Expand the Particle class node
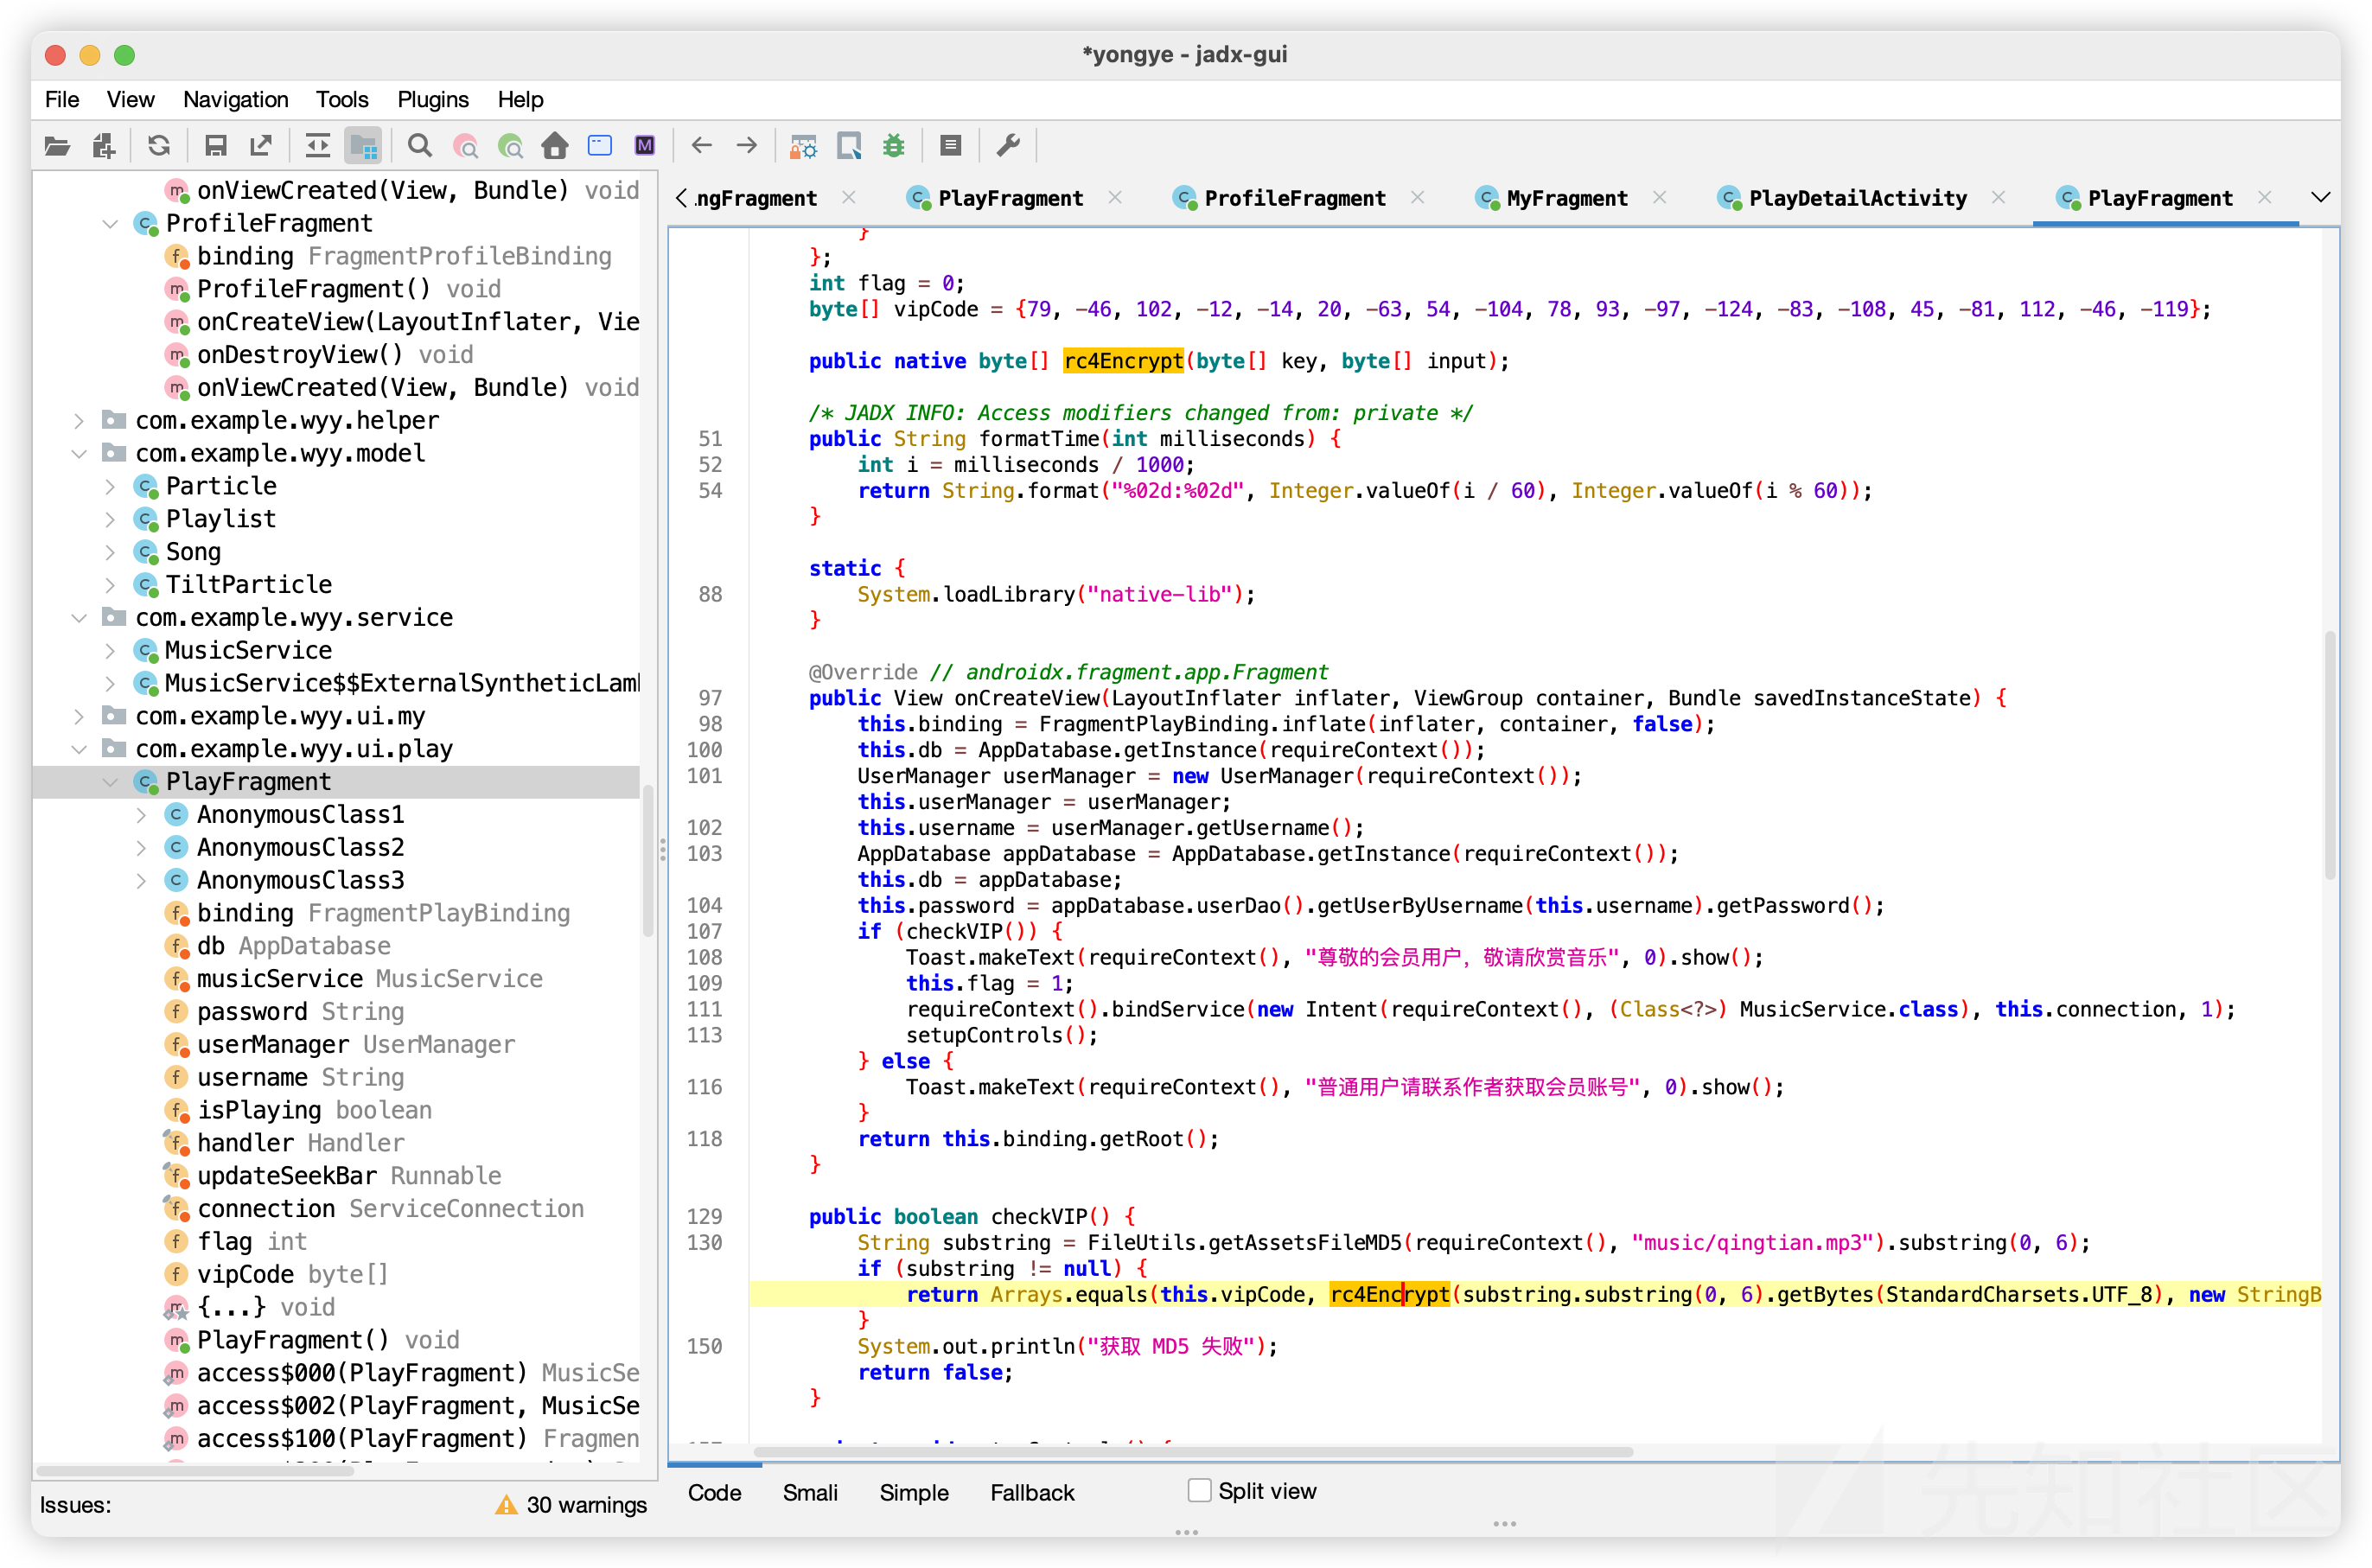 110,487
